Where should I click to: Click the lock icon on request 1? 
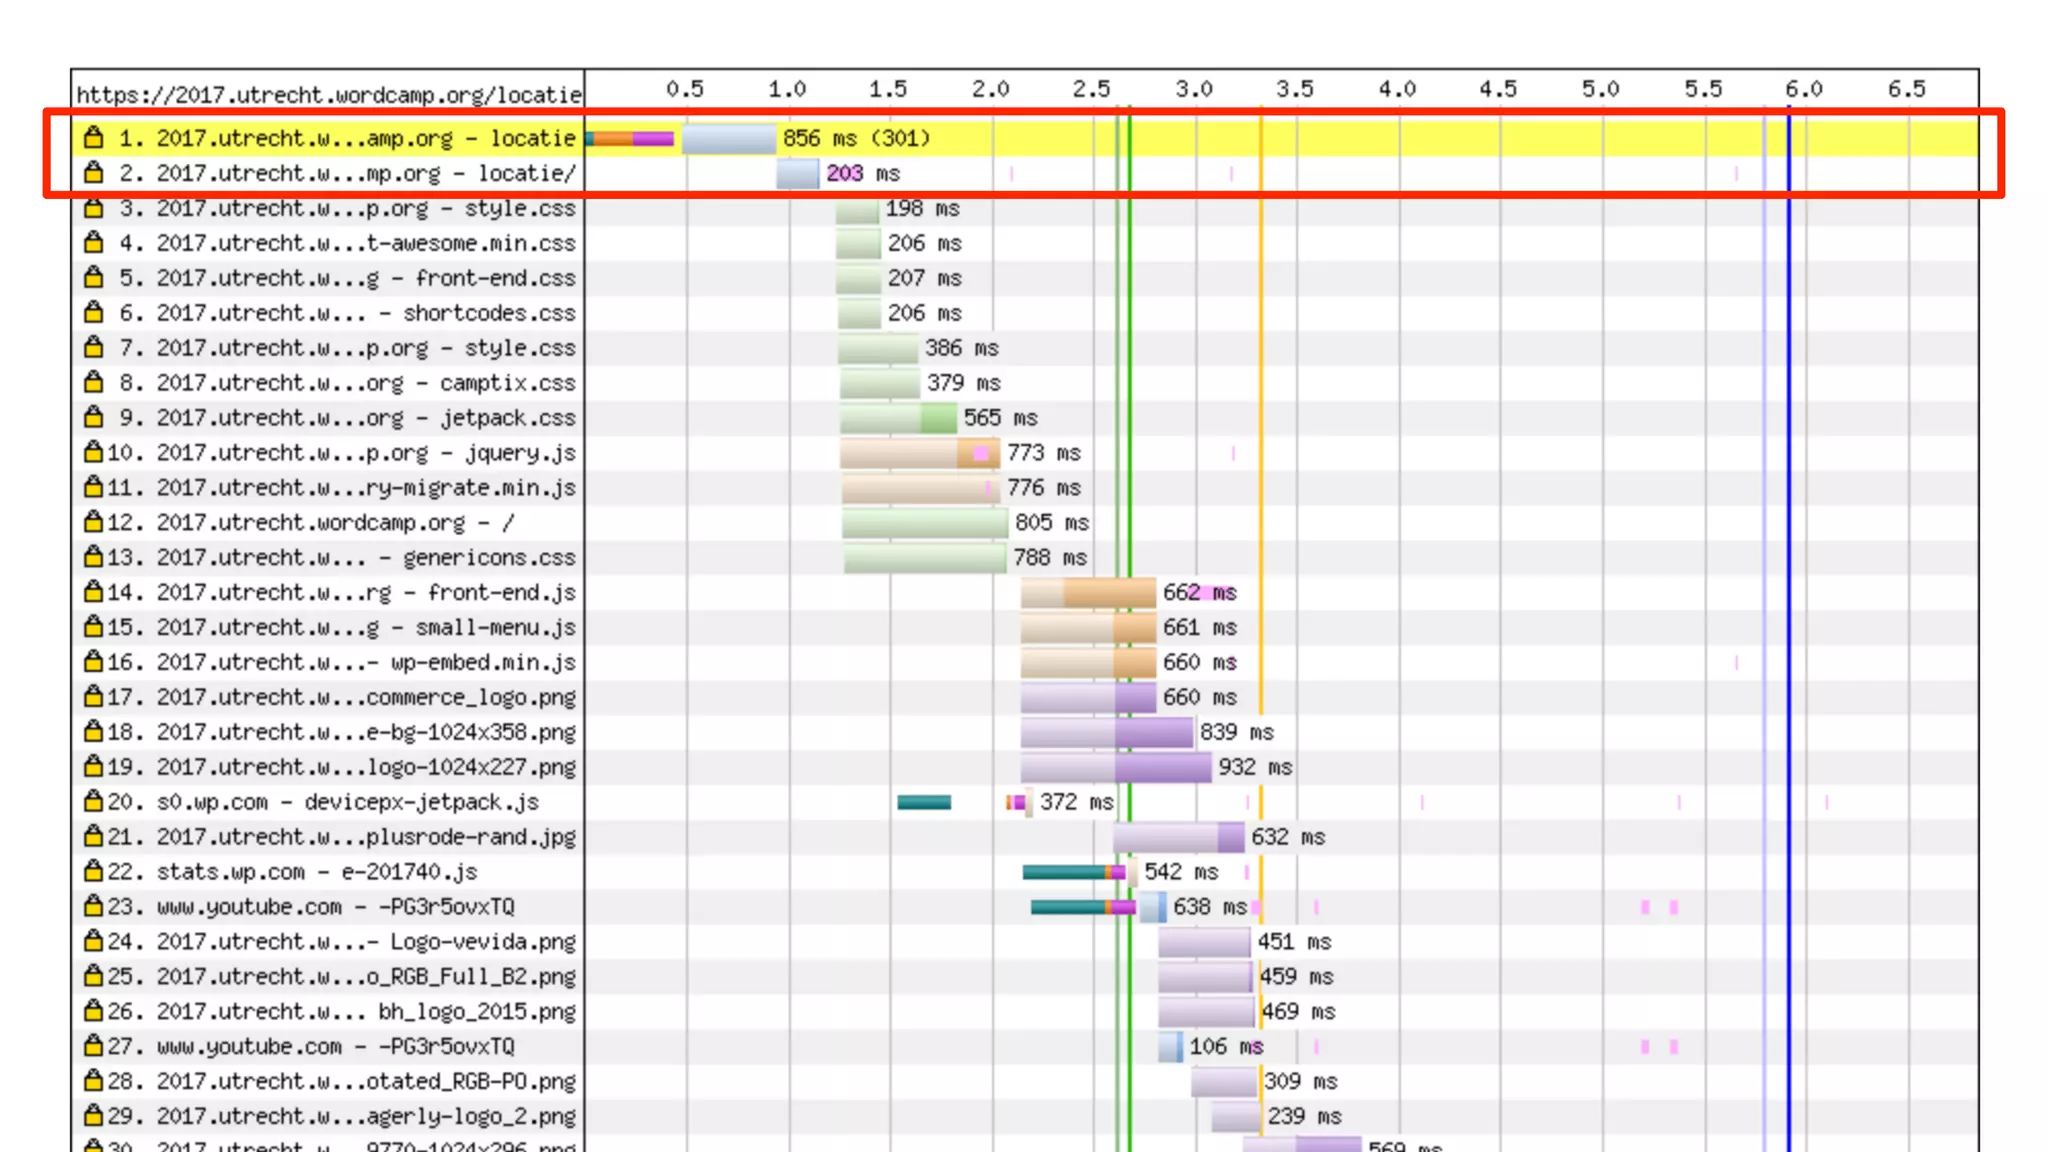[x=94, y=138]
